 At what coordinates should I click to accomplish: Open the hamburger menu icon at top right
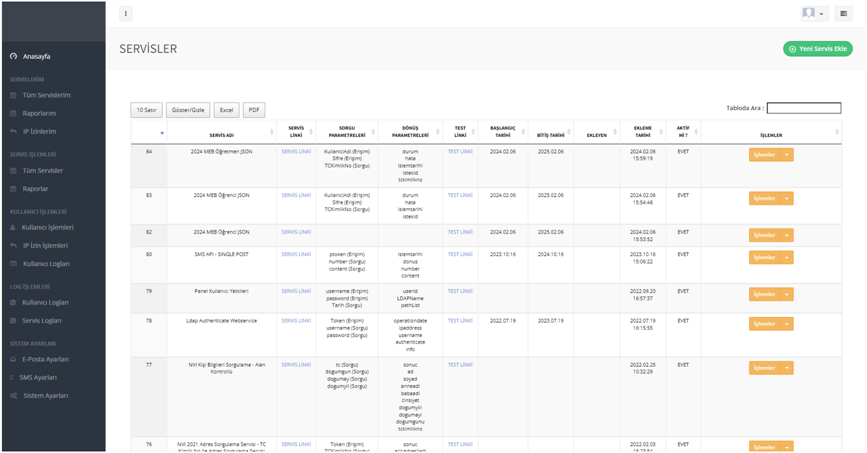[x=844, y=14]
